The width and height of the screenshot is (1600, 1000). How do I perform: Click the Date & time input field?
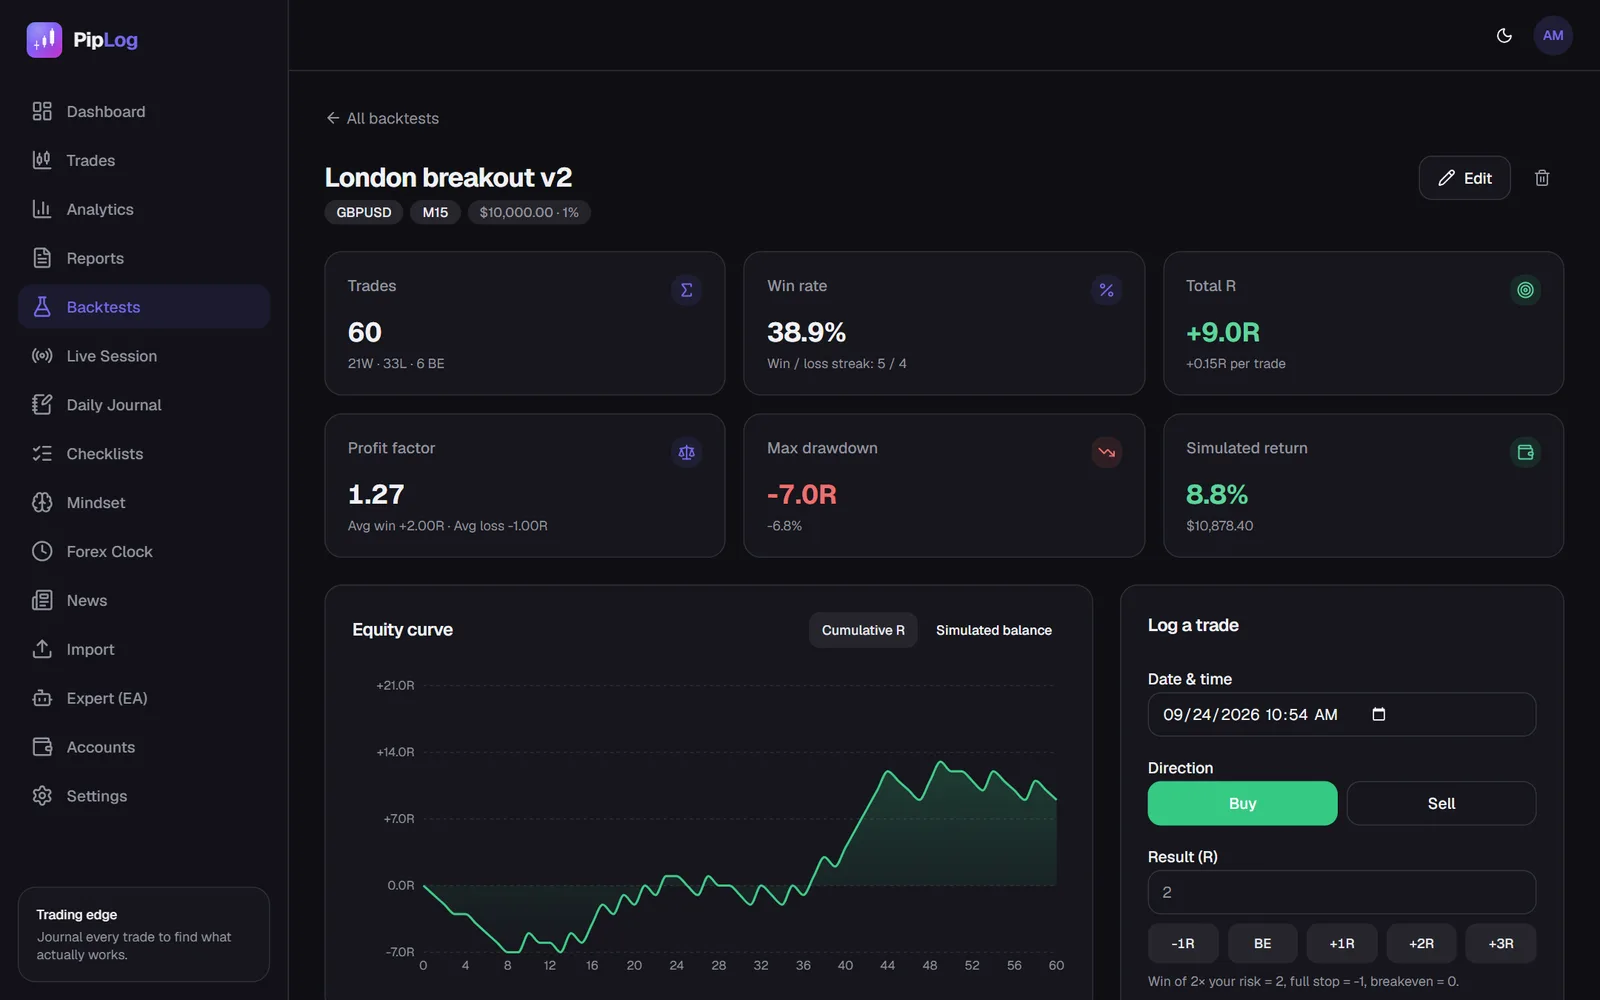pos(1342,714)
